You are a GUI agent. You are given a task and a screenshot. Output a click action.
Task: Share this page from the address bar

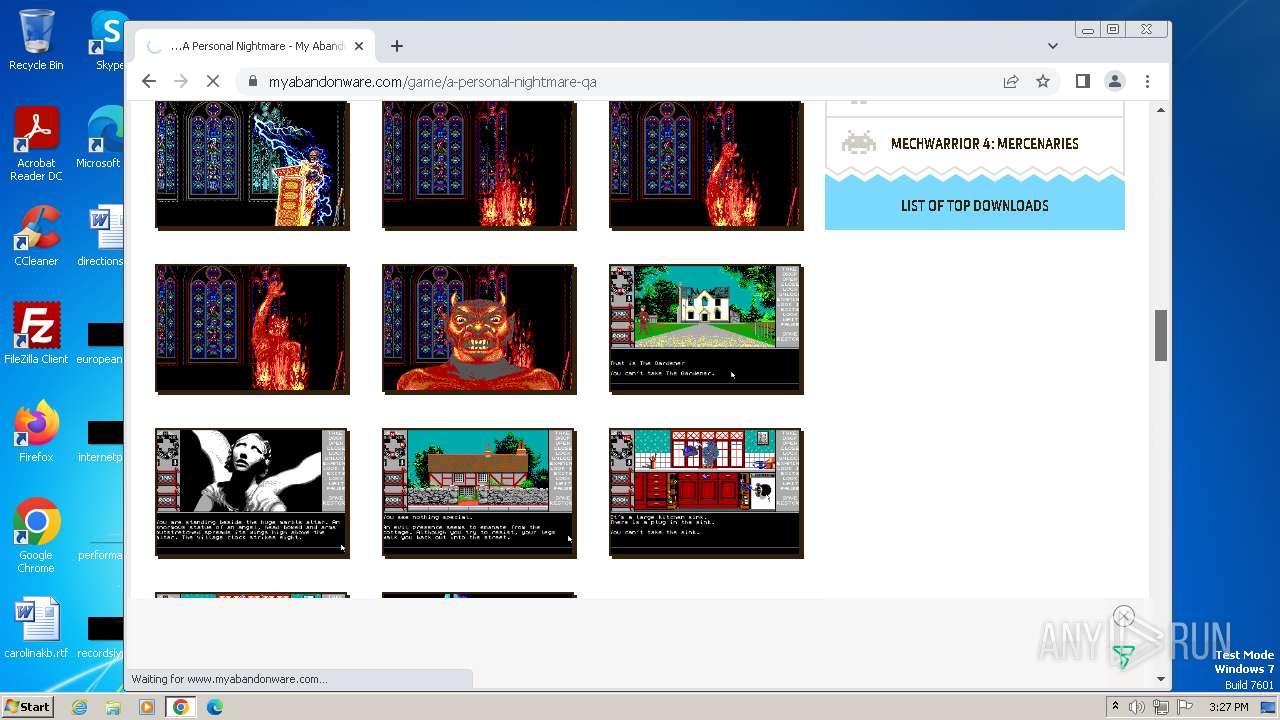1011,81
